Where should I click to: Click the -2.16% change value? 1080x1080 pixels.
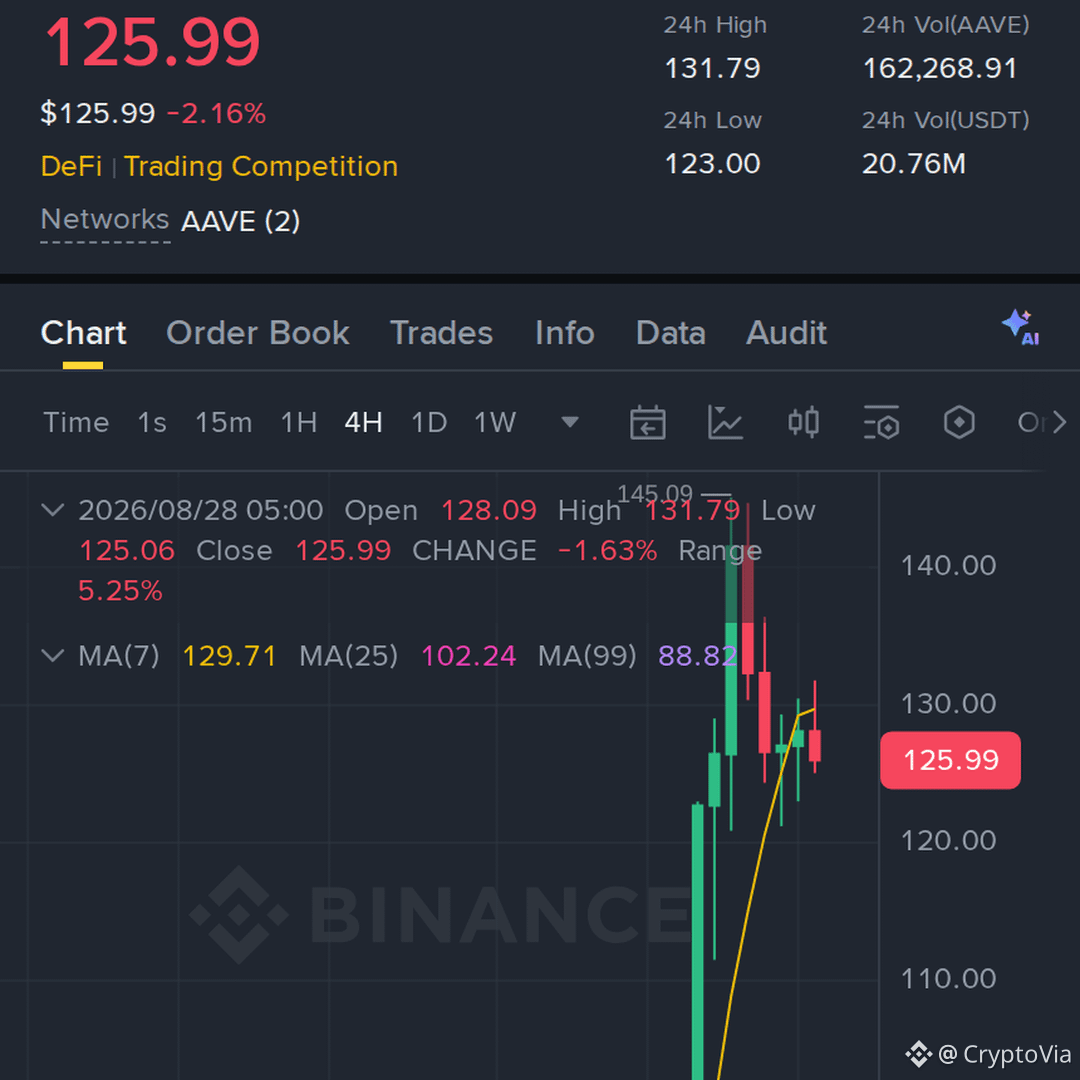coord(216,114)
